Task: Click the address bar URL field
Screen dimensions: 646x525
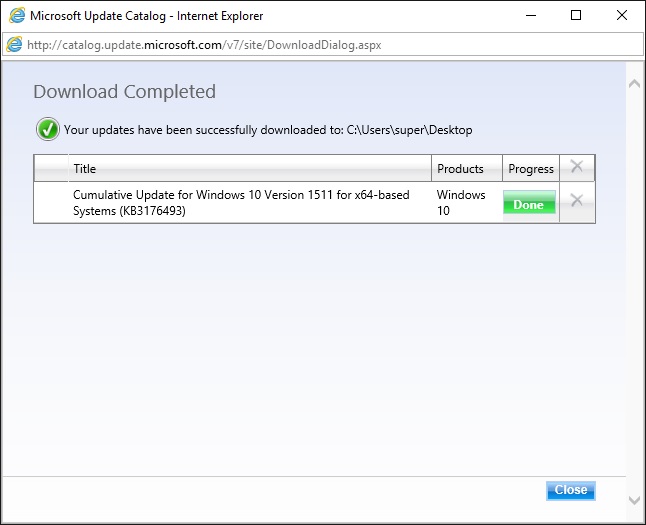Action: tap(323, 45)
